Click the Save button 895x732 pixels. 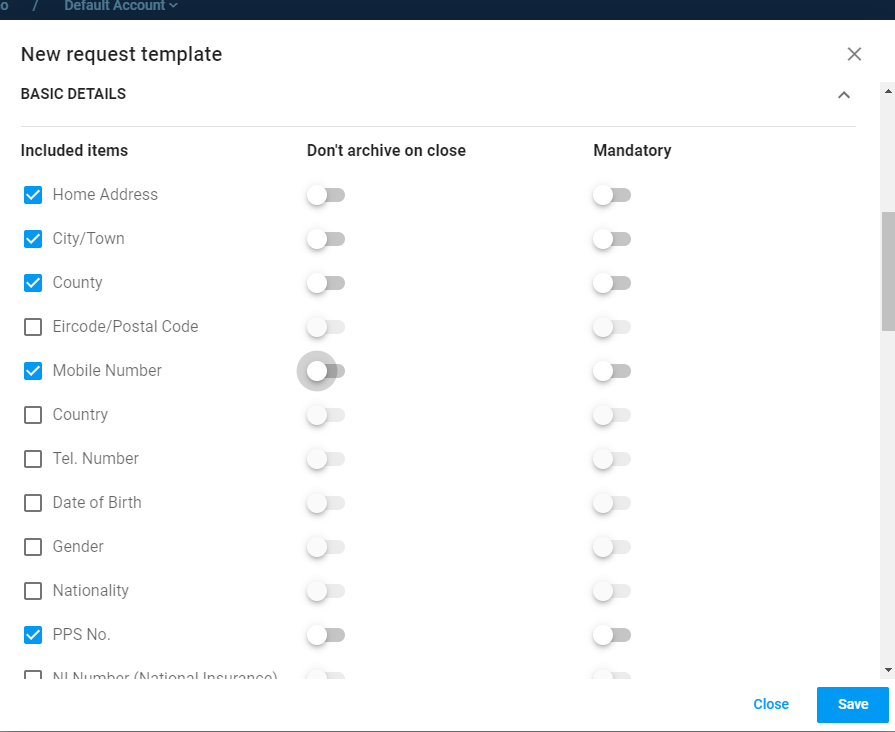point(852,704)
